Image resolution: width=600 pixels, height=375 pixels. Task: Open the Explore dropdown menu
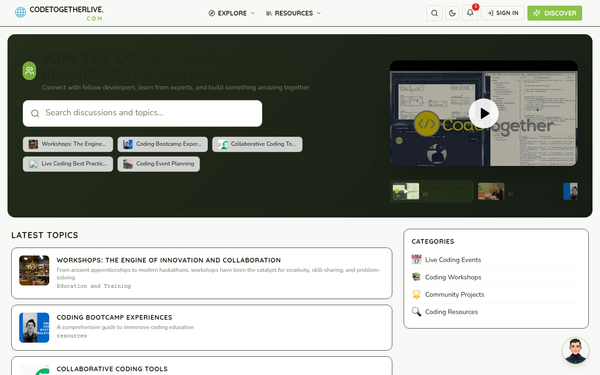(x=232, y=13)
